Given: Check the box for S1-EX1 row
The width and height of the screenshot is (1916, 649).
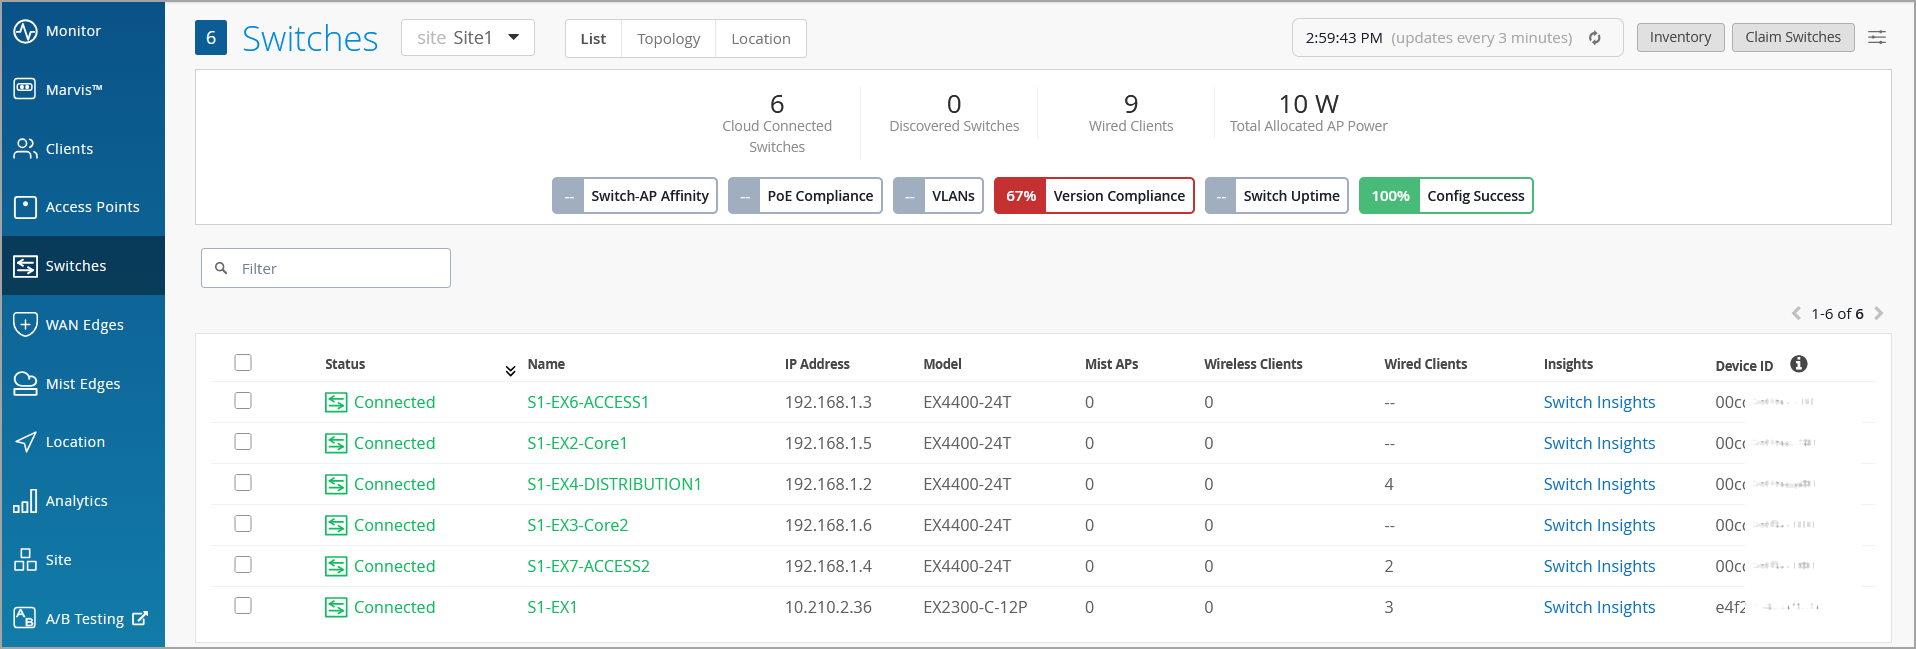Looking at the screenshot, I should click(x=243, y=606).
